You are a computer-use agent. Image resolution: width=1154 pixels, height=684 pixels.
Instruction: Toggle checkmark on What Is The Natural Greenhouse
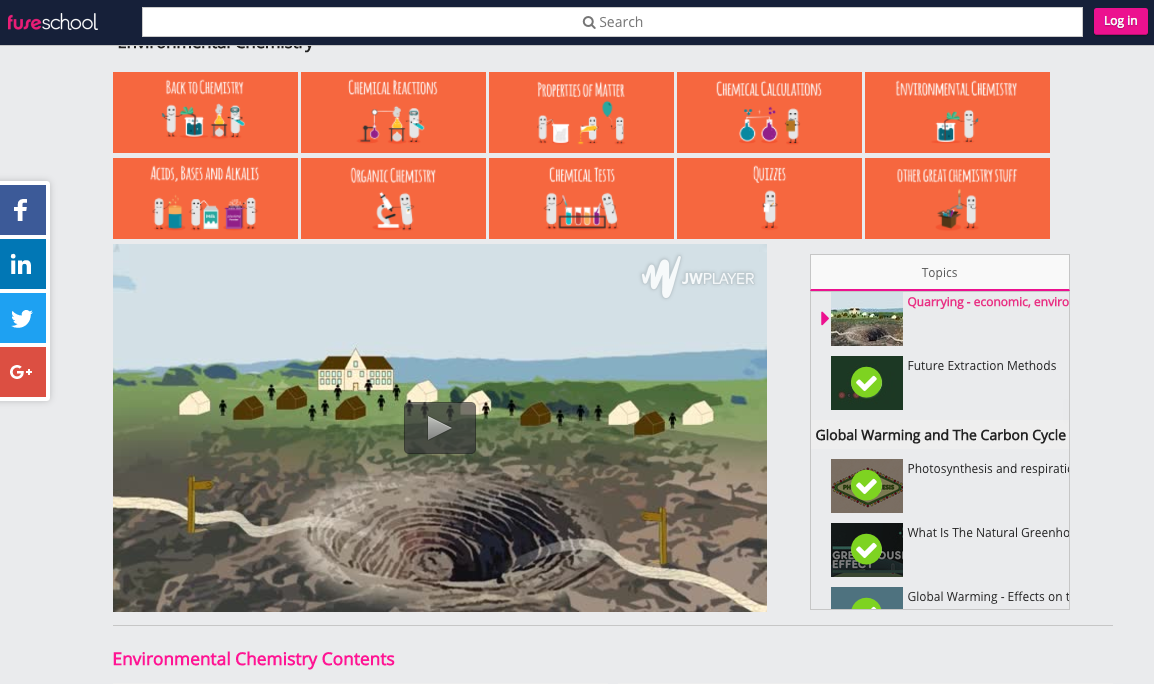[866, 550]
